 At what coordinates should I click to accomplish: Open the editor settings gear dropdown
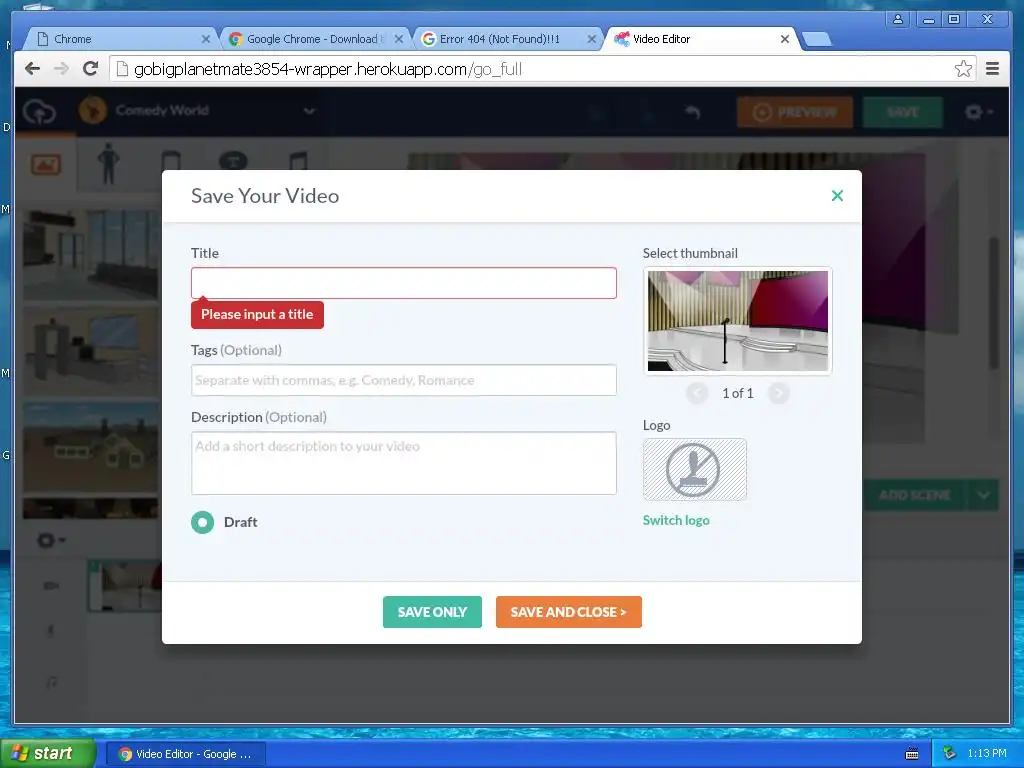979,112
